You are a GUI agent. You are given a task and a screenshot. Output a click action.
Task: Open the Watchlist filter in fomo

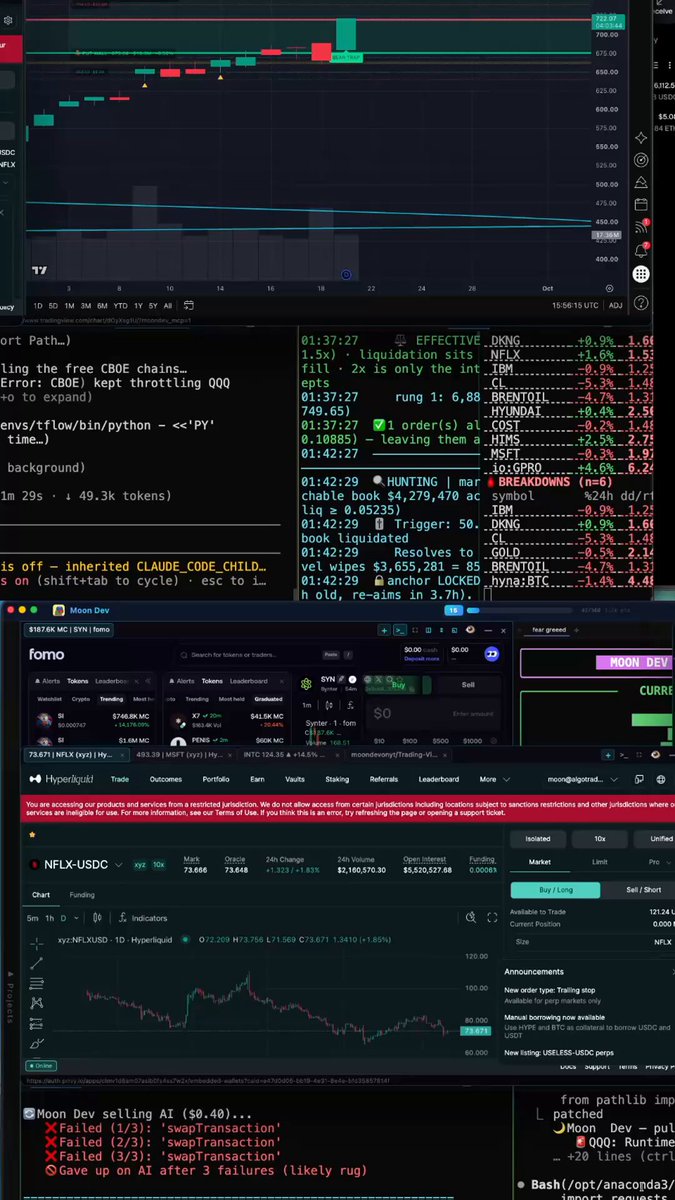[50, 699]
